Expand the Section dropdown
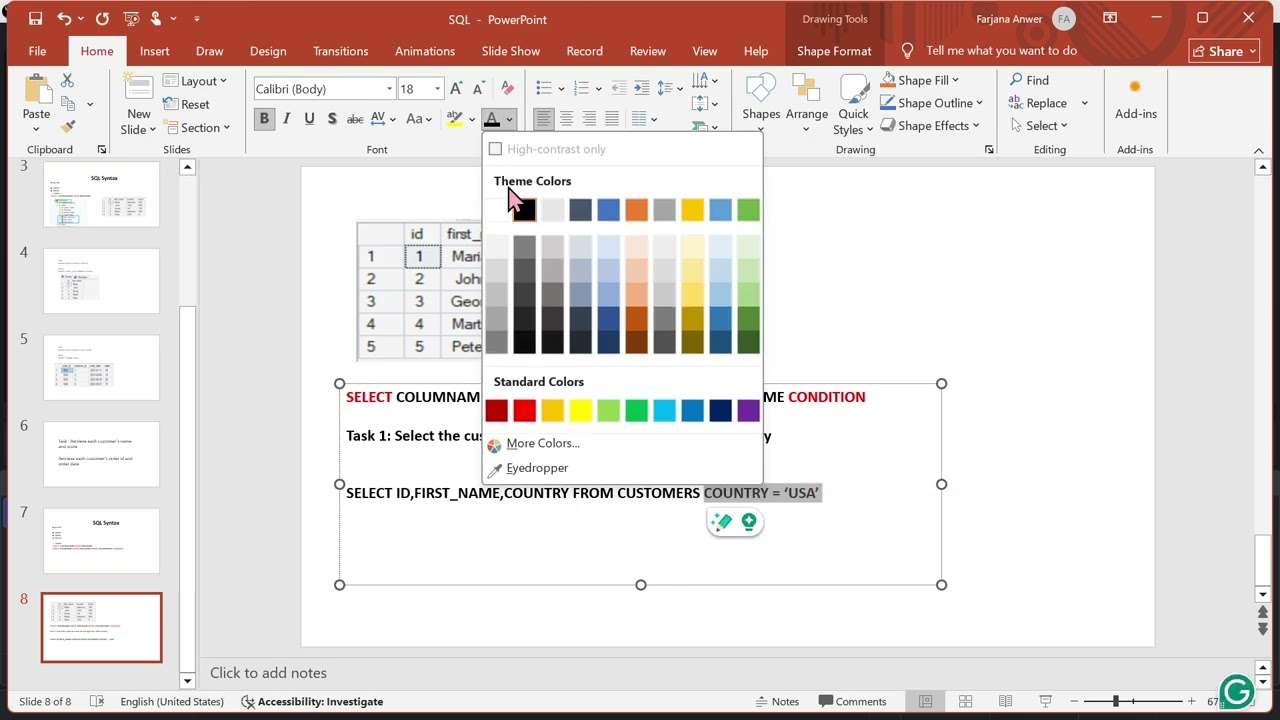The width and height of the screenshot is (1280, 720). 197,128
